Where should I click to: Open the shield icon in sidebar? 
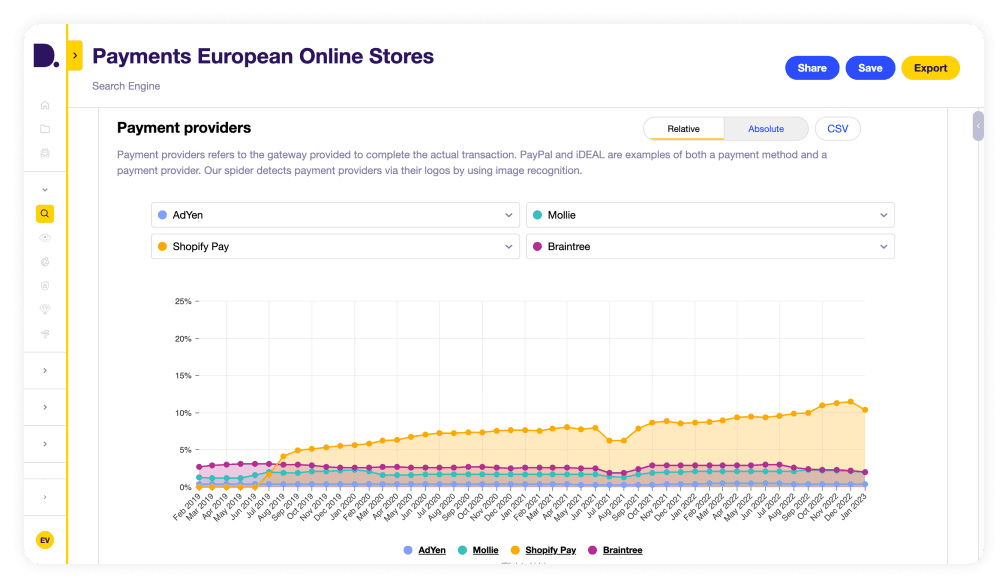click(45, 285)
